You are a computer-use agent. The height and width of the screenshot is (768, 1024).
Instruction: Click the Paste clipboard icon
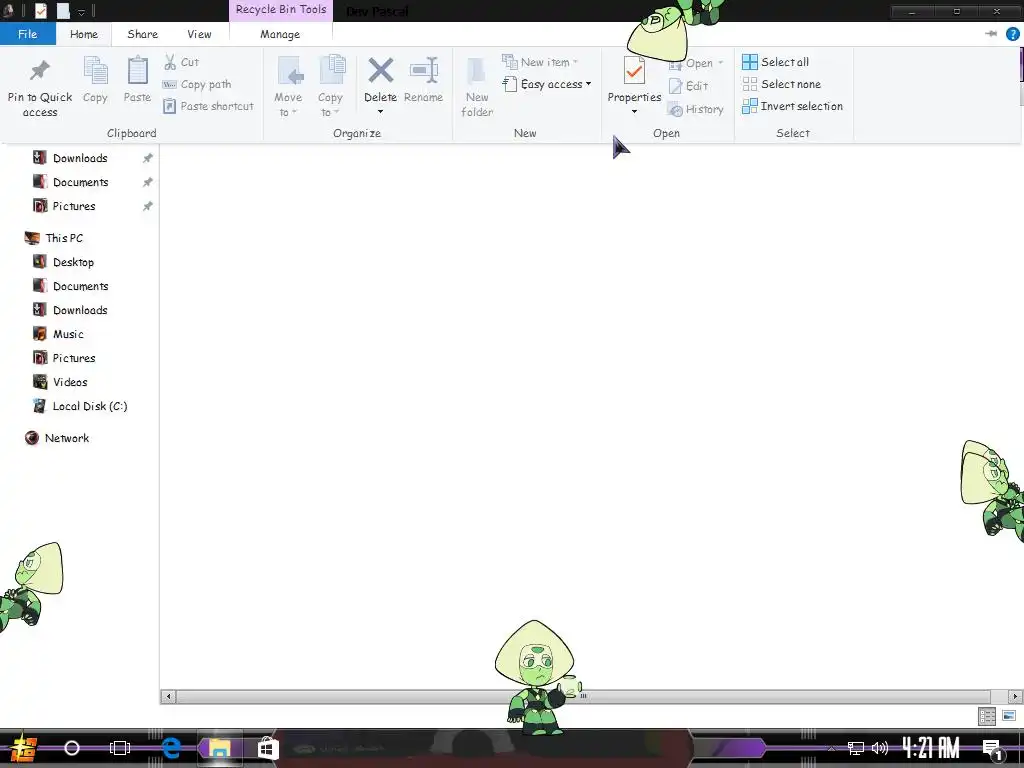click(137, 71)
